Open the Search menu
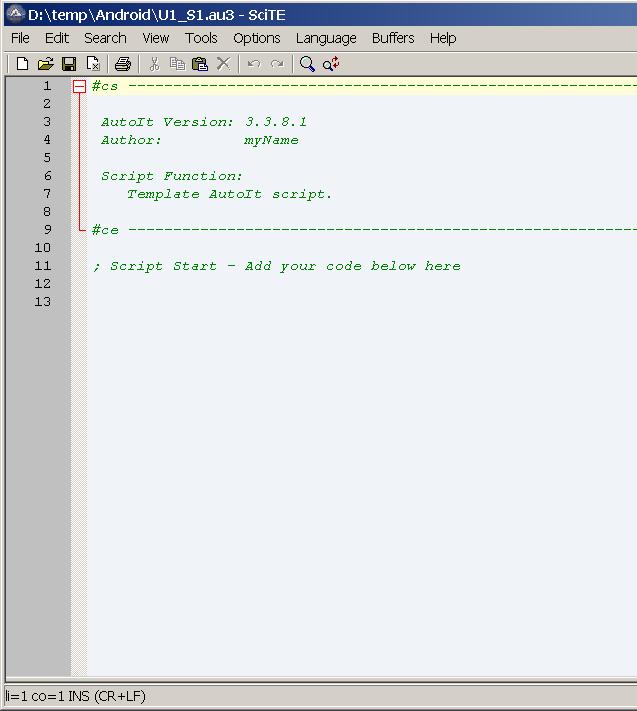The image size is (637, 711). 105,38
